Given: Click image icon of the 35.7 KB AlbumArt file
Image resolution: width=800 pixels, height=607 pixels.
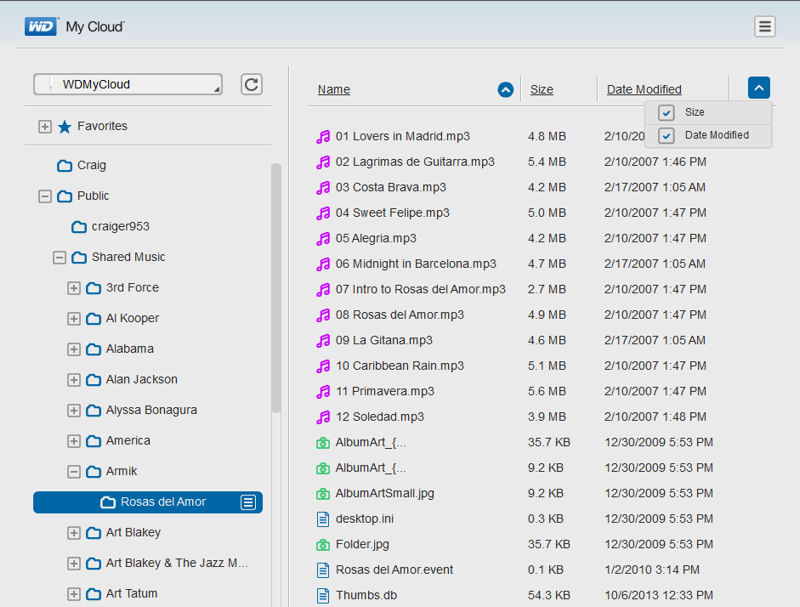Looking at the screenshot, I should click(x=323, y=443).
